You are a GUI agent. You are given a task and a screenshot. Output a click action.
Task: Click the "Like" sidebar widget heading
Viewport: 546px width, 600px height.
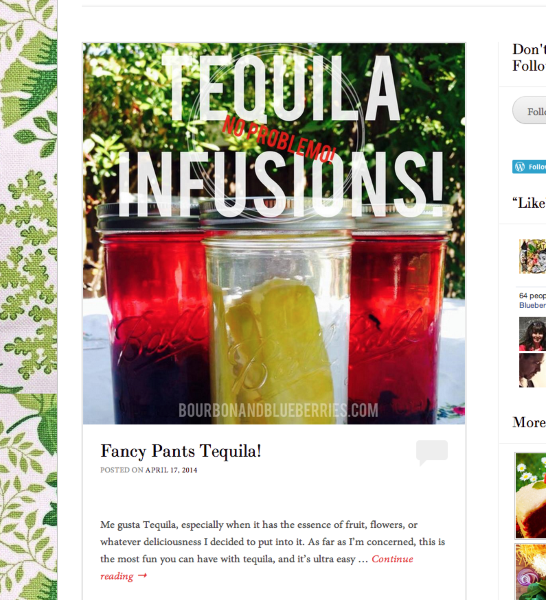(x=529, y=203)
